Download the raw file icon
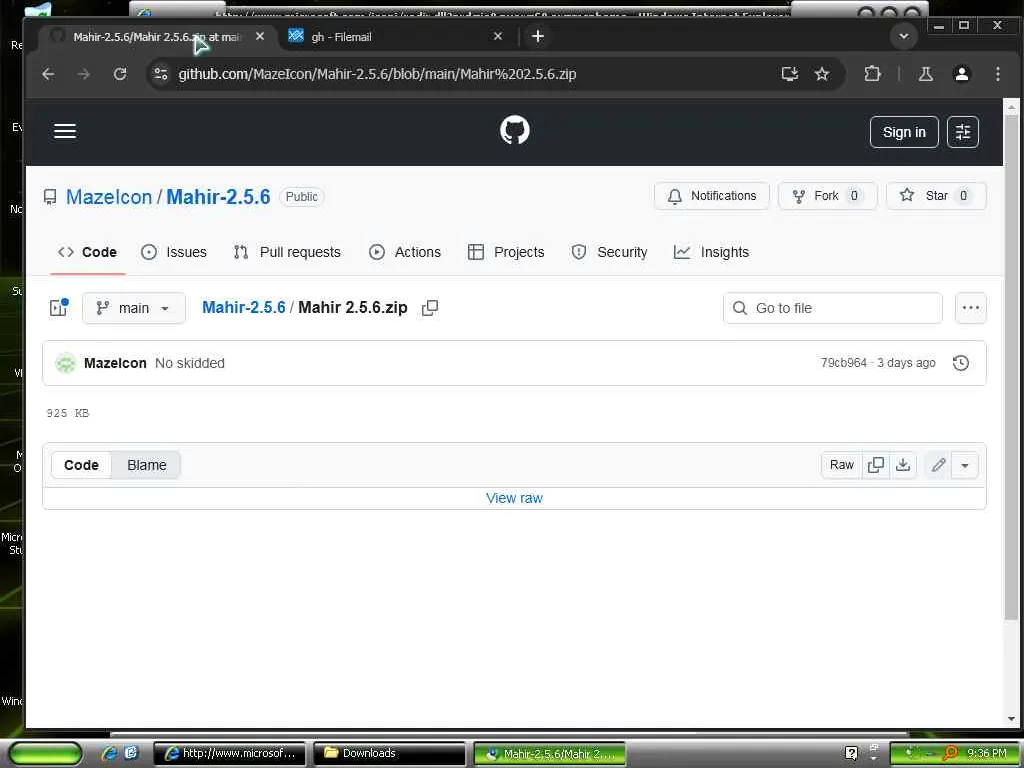 [x=903, y=465]
